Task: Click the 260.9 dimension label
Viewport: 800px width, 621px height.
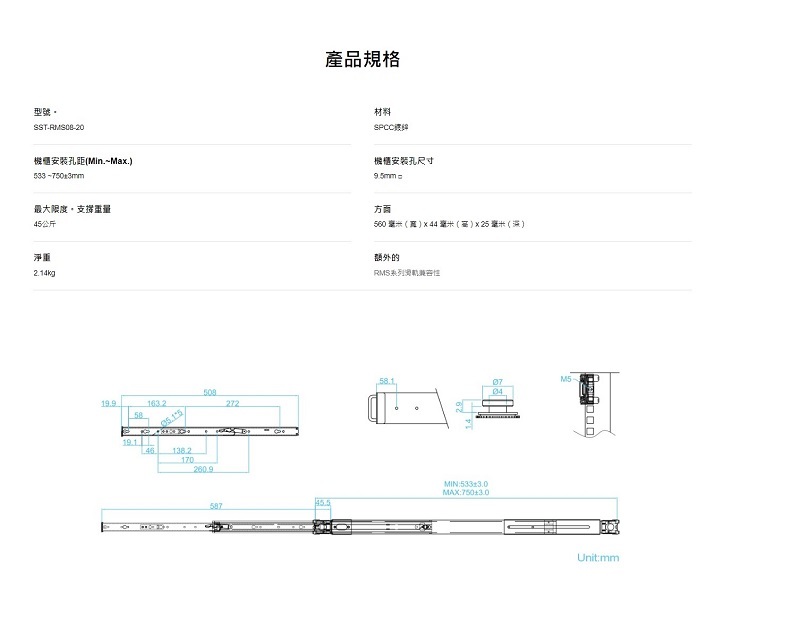Action: tap(203, 469)
